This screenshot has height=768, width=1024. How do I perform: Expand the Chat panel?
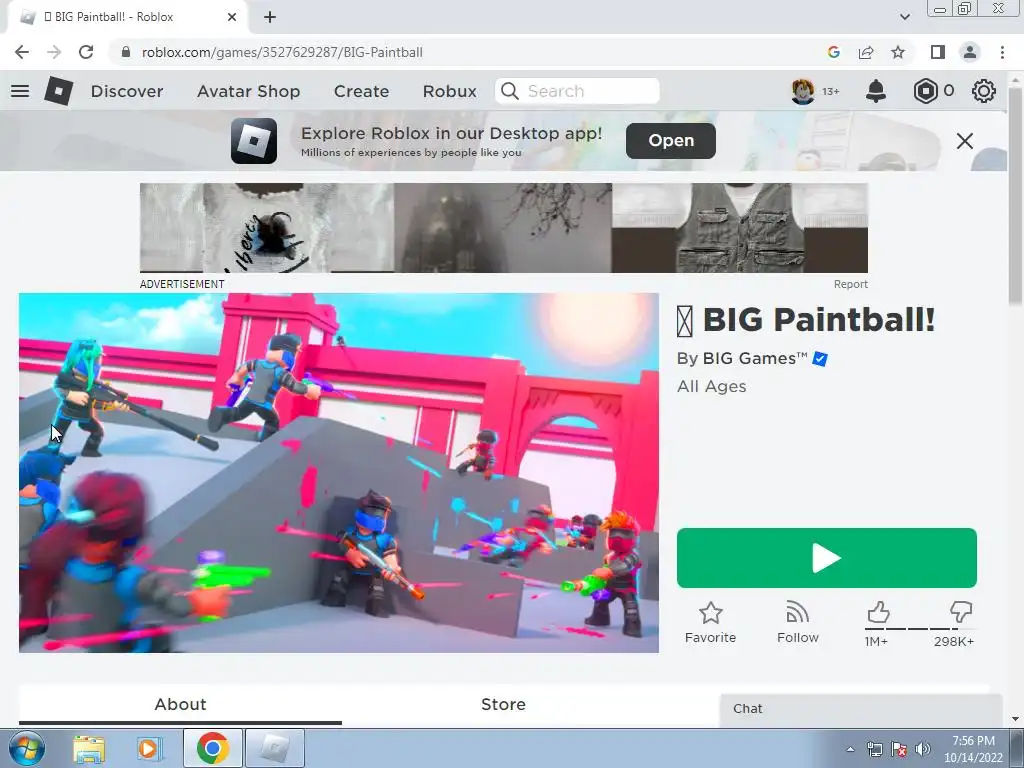coord(861,709)
